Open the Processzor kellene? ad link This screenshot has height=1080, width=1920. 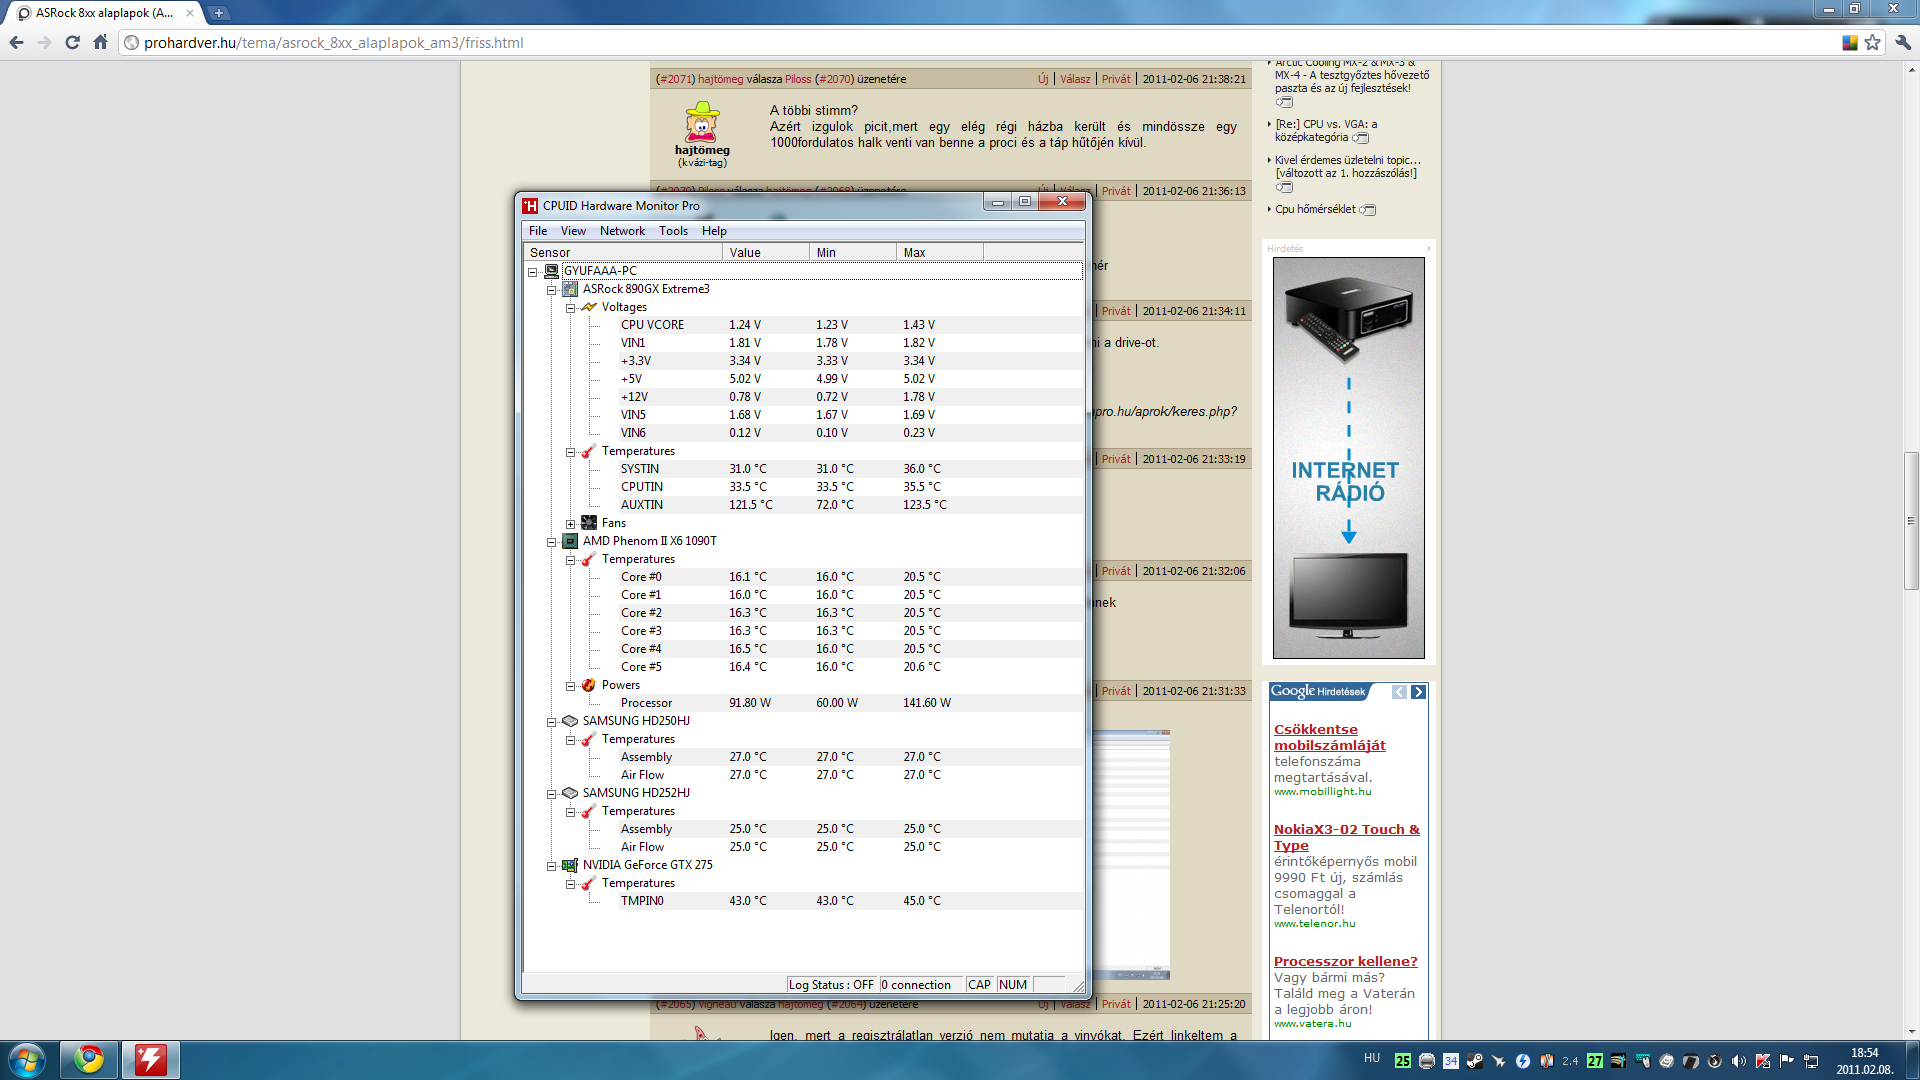1345,961
